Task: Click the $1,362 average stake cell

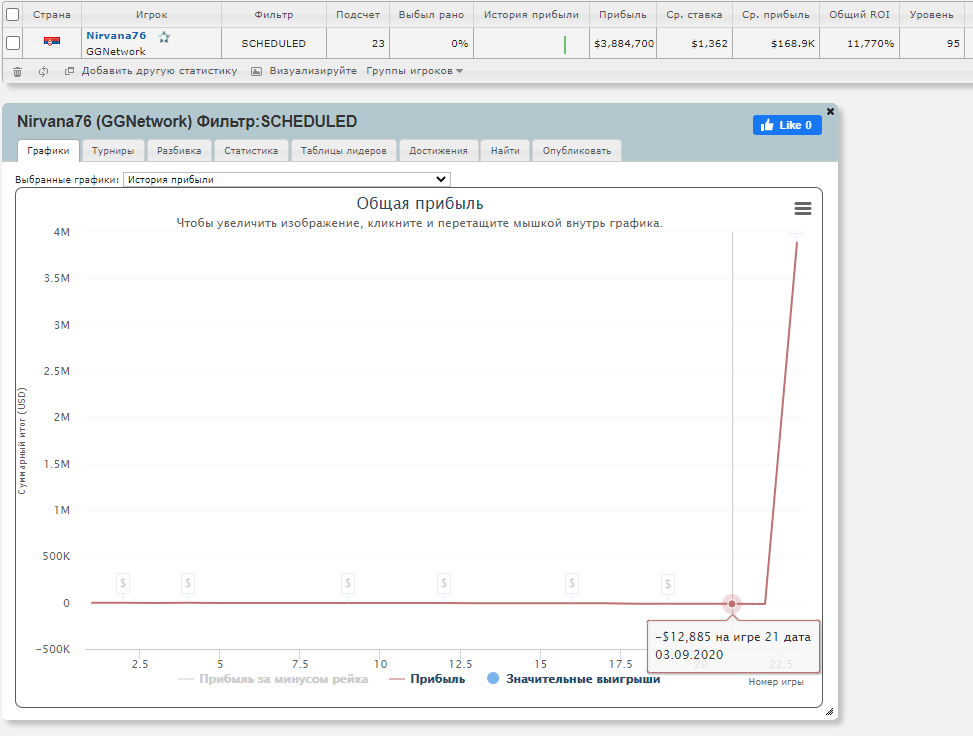Action: pyautogui.click(x=694, y=43)
